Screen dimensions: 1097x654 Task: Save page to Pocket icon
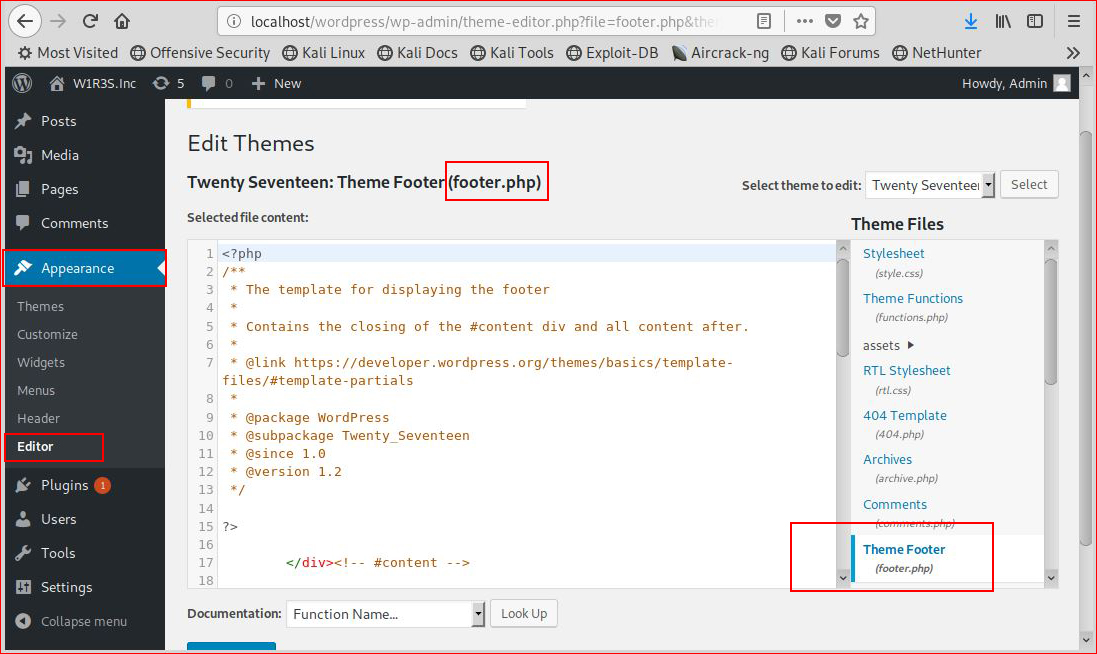[833, 22]
